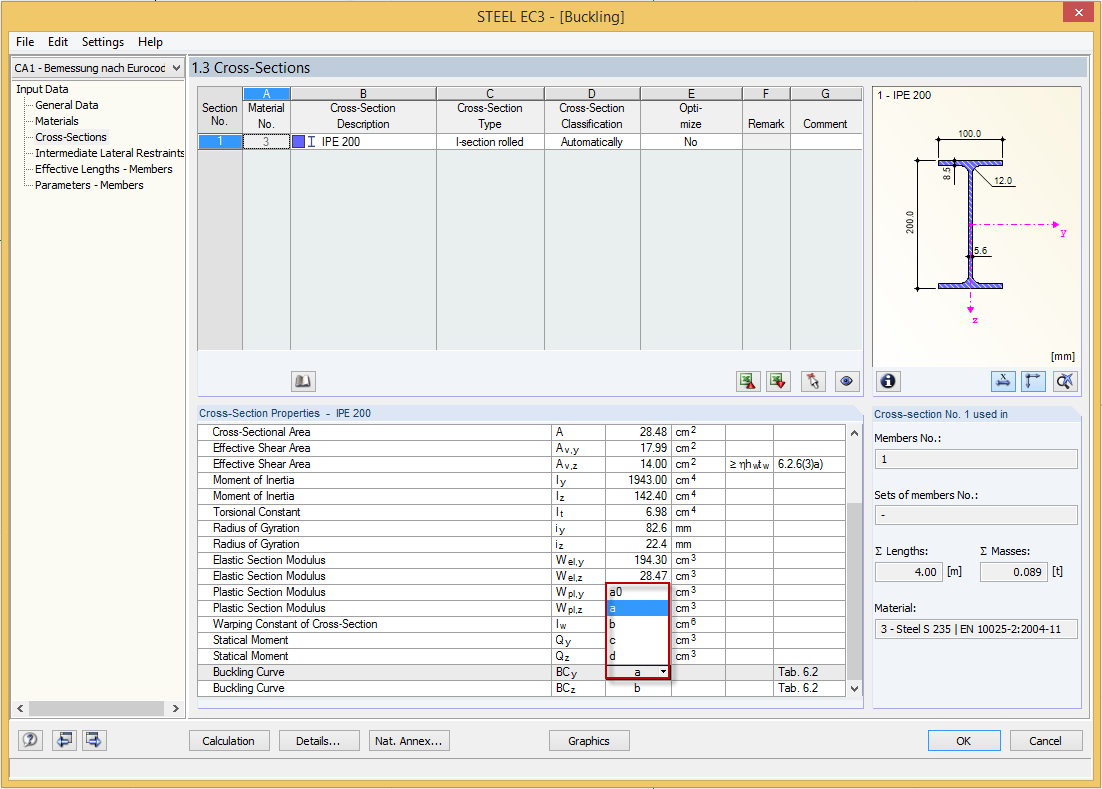Open the Help menu

(150, 42)
